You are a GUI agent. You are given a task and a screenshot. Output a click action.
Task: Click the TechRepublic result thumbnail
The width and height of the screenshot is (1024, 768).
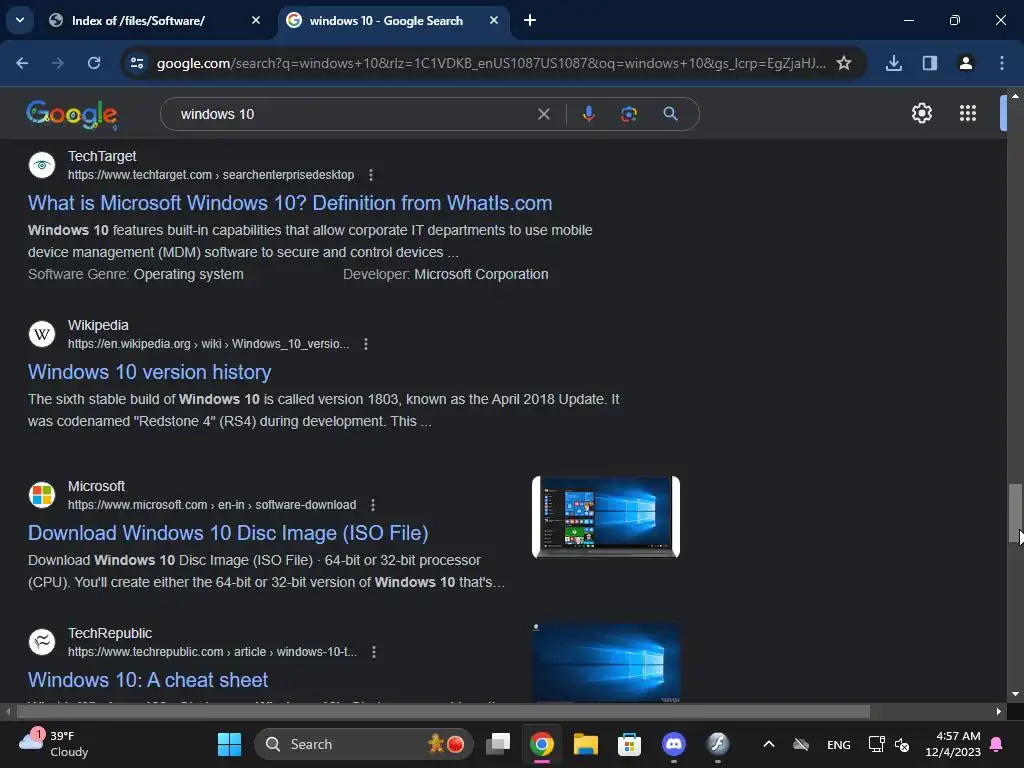tap(606, 662)
